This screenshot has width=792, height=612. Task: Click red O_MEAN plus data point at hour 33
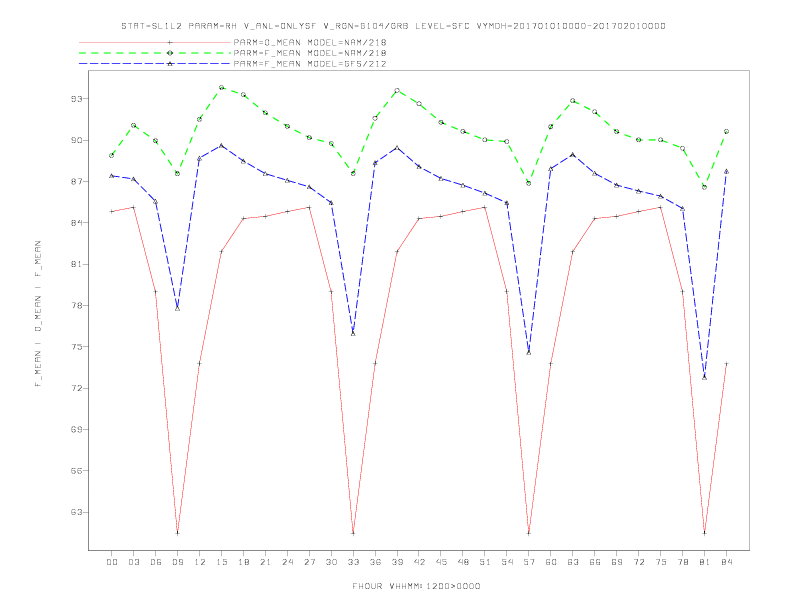pyautogui.click(x=353, y=533)
